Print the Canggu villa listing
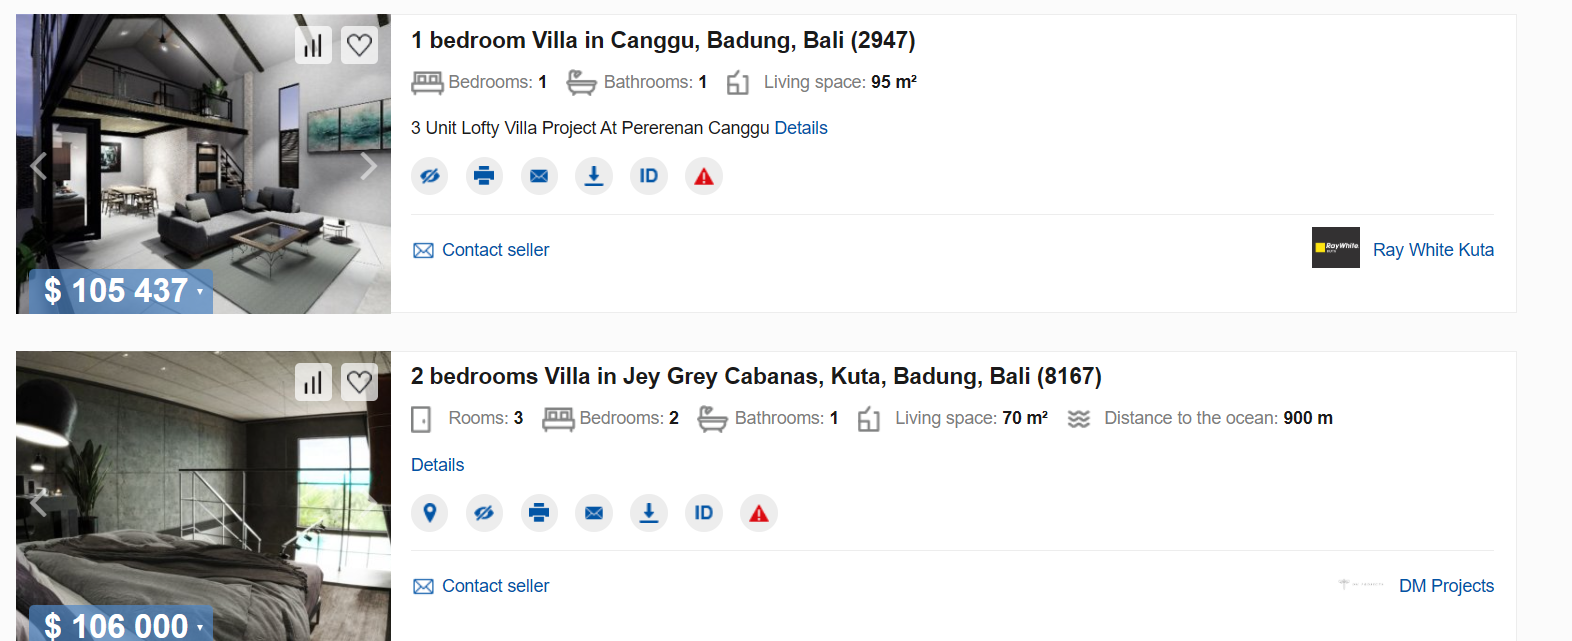Viewport: 1572px width, 641px height. [484, 176]
